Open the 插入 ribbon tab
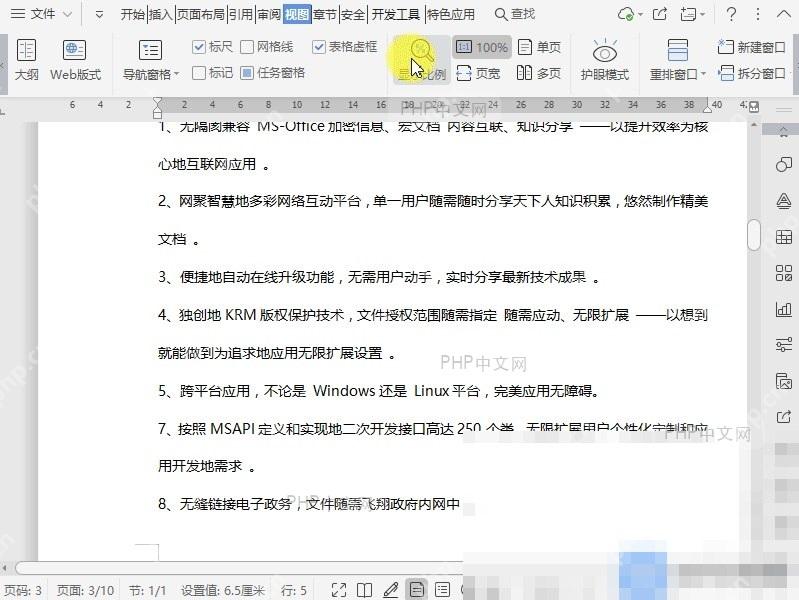Viewport: 799px width, 600px height. 161,15
